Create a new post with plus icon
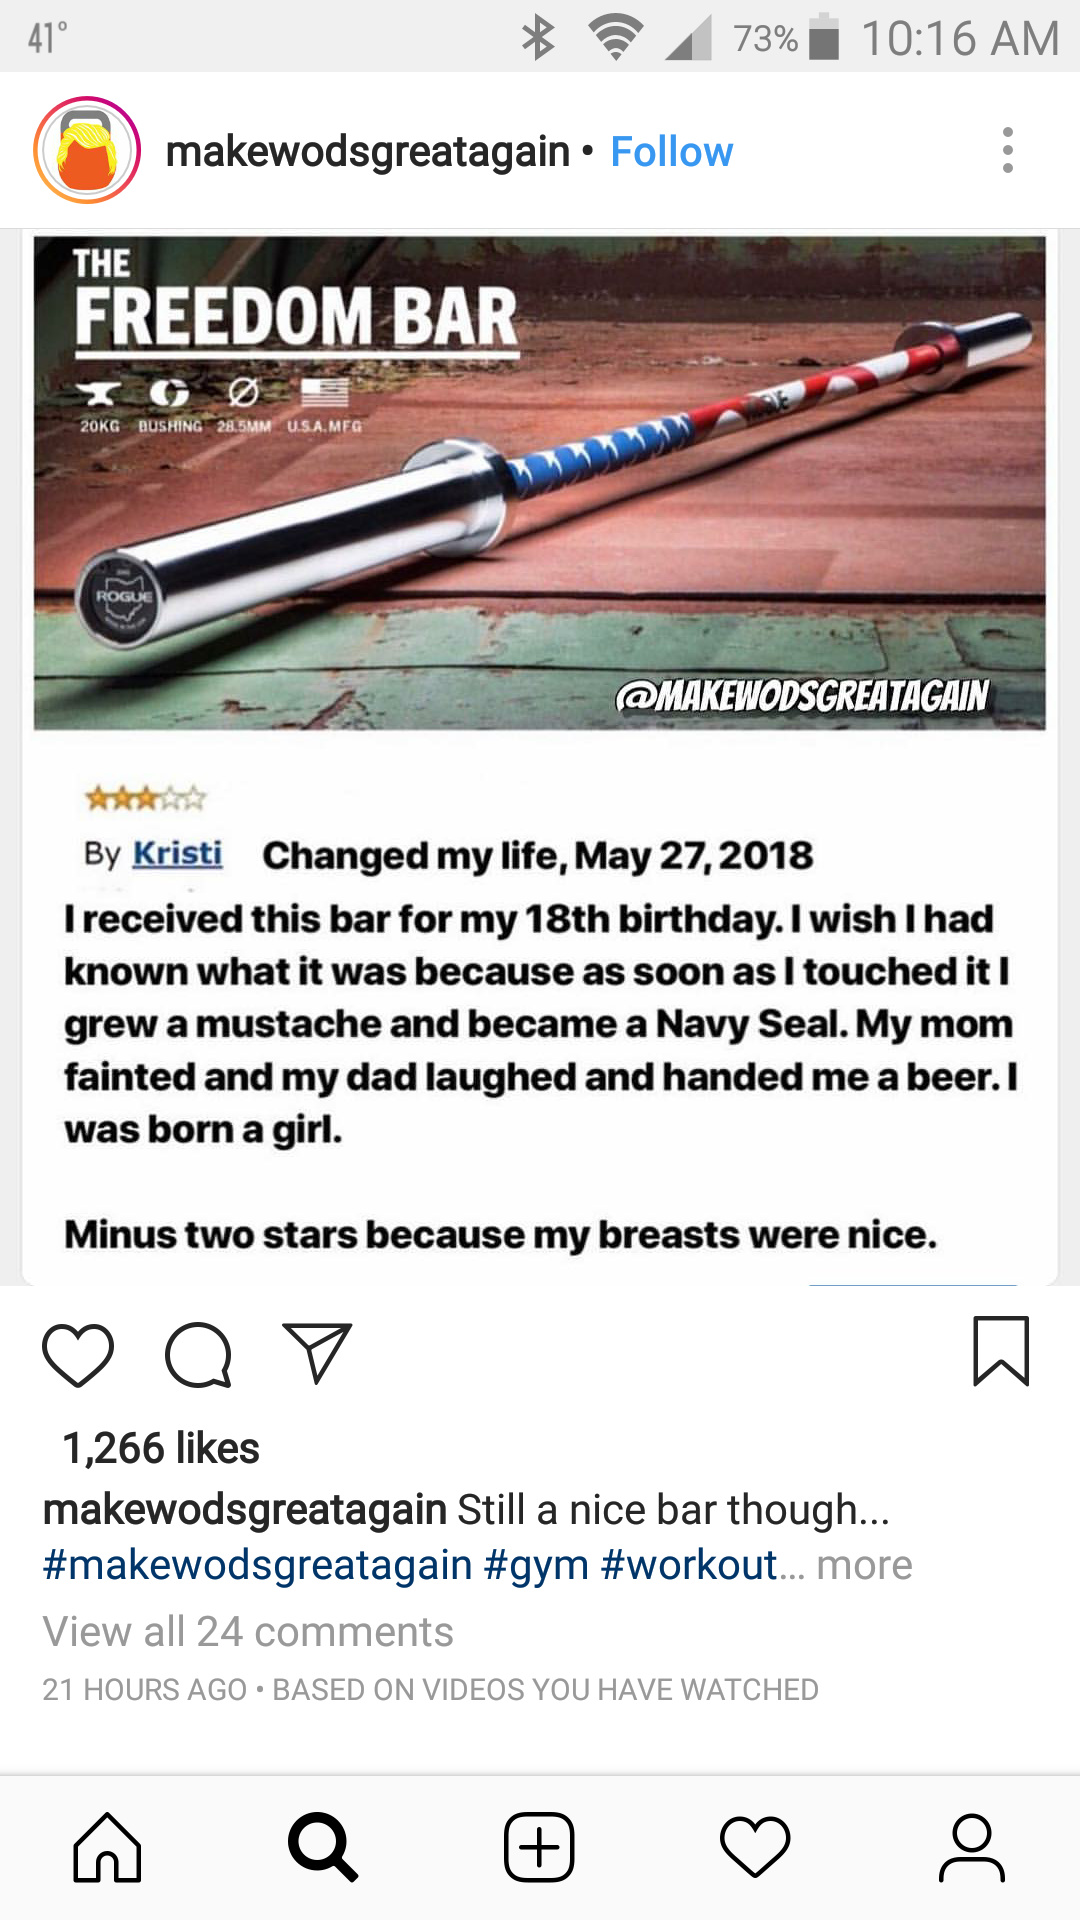 tap(539, 1847)
